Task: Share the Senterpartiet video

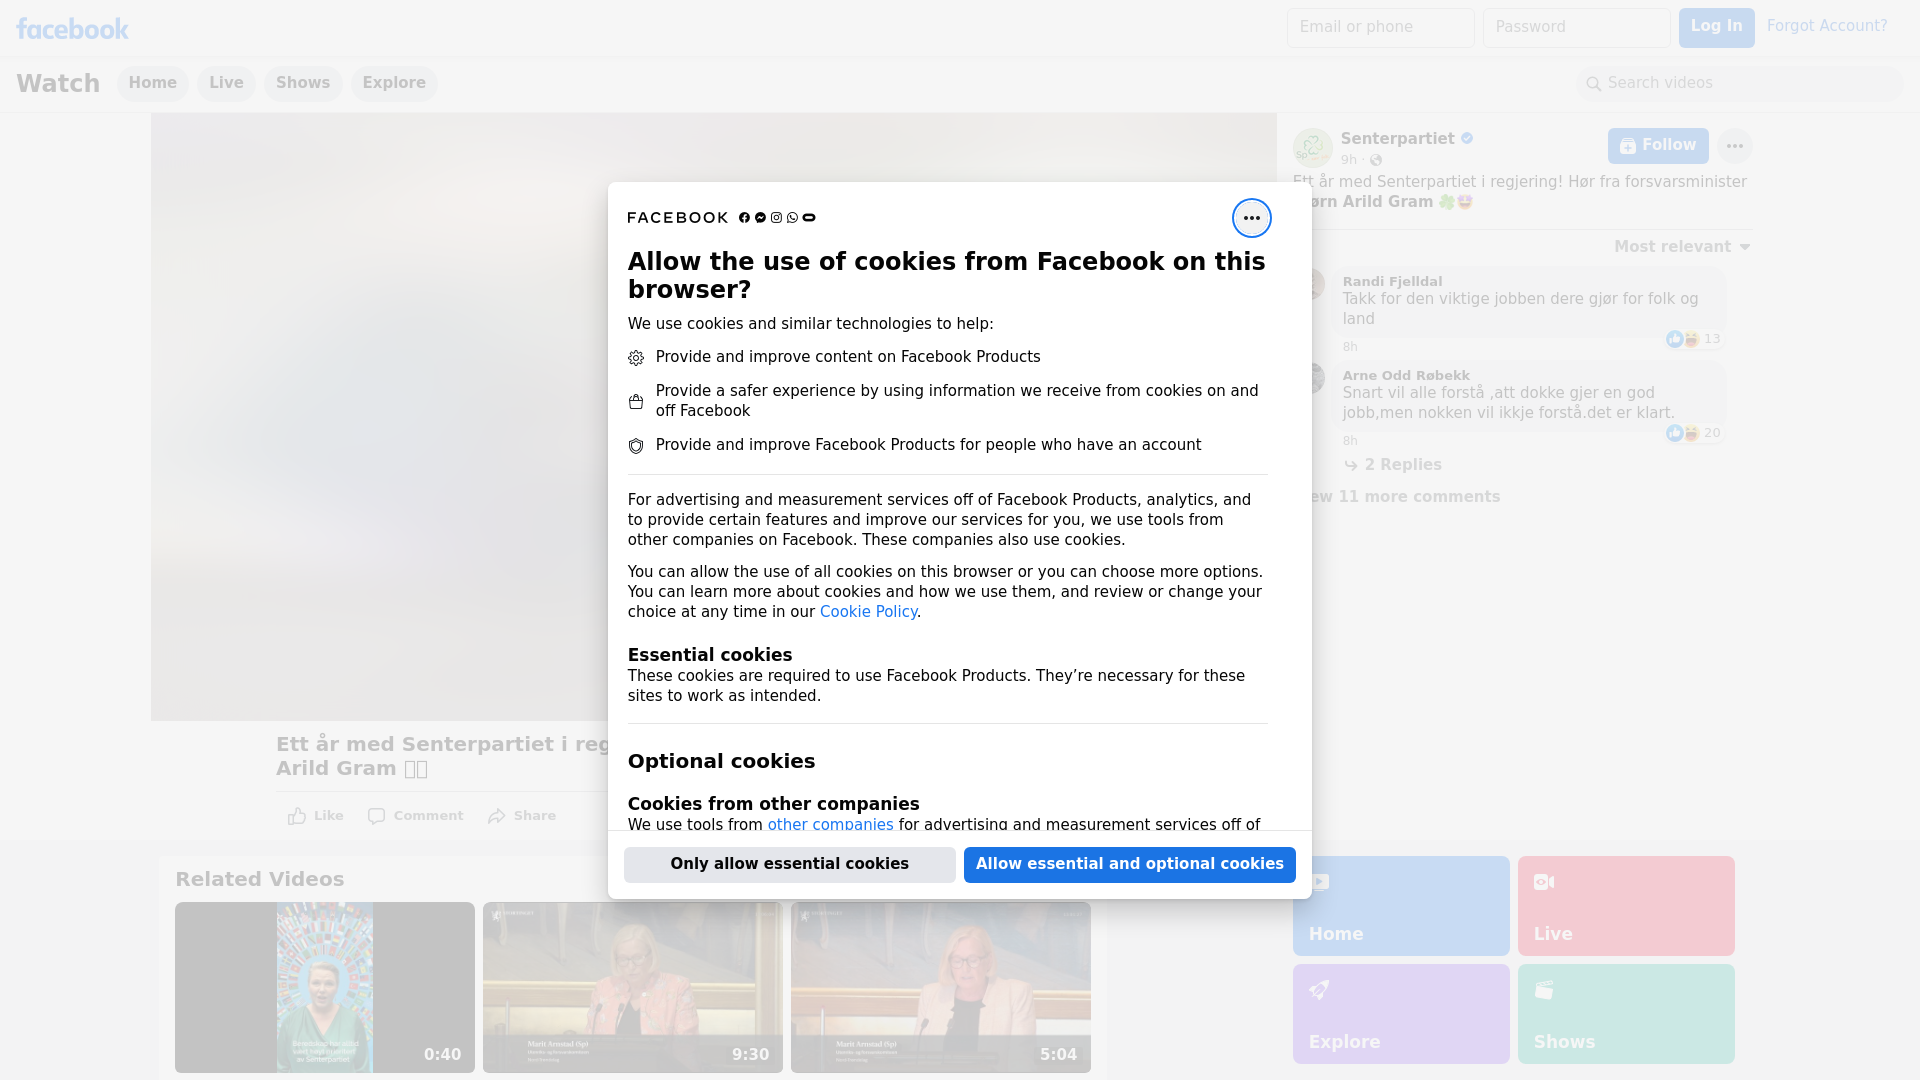Action: [522, 816]
